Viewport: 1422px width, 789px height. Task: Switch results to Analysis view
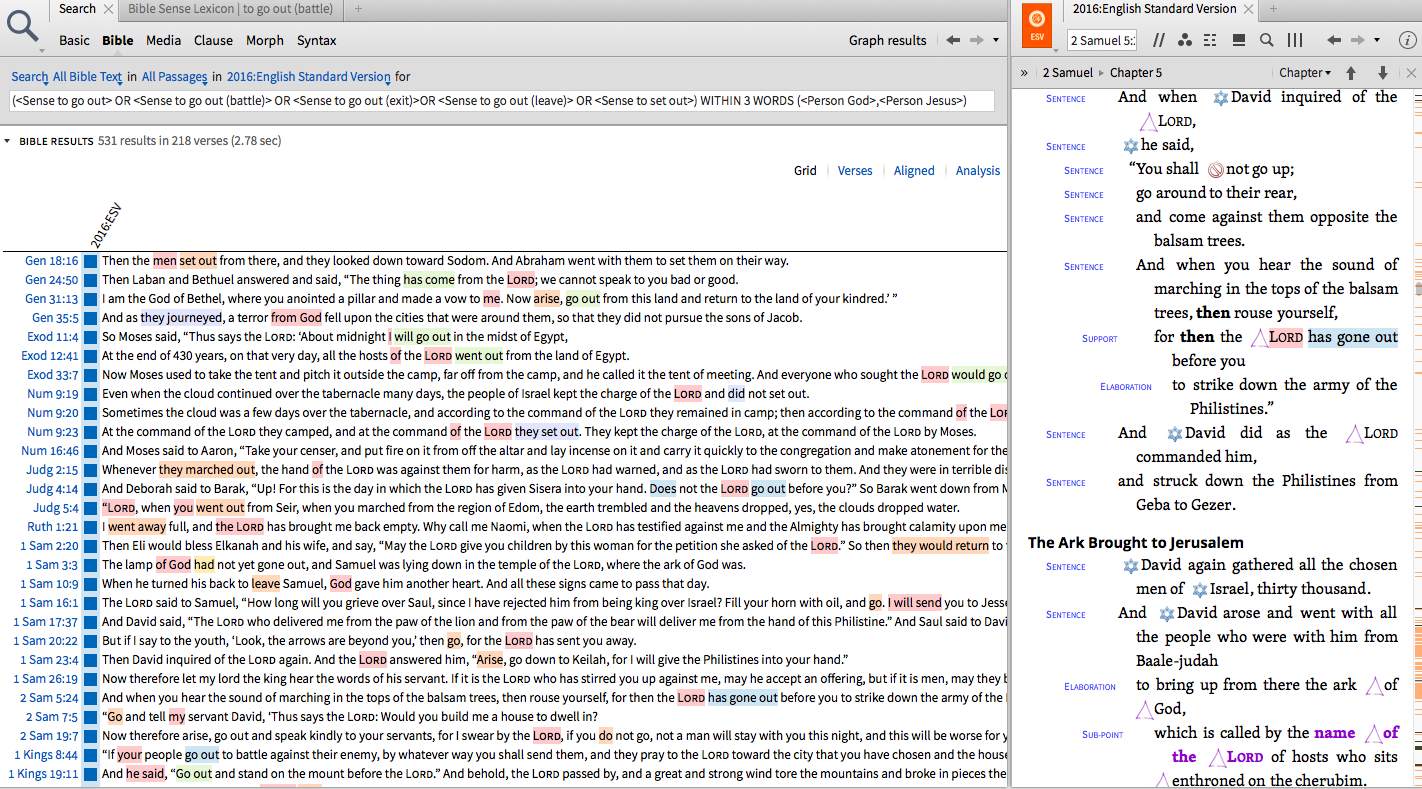click(978, 171)
